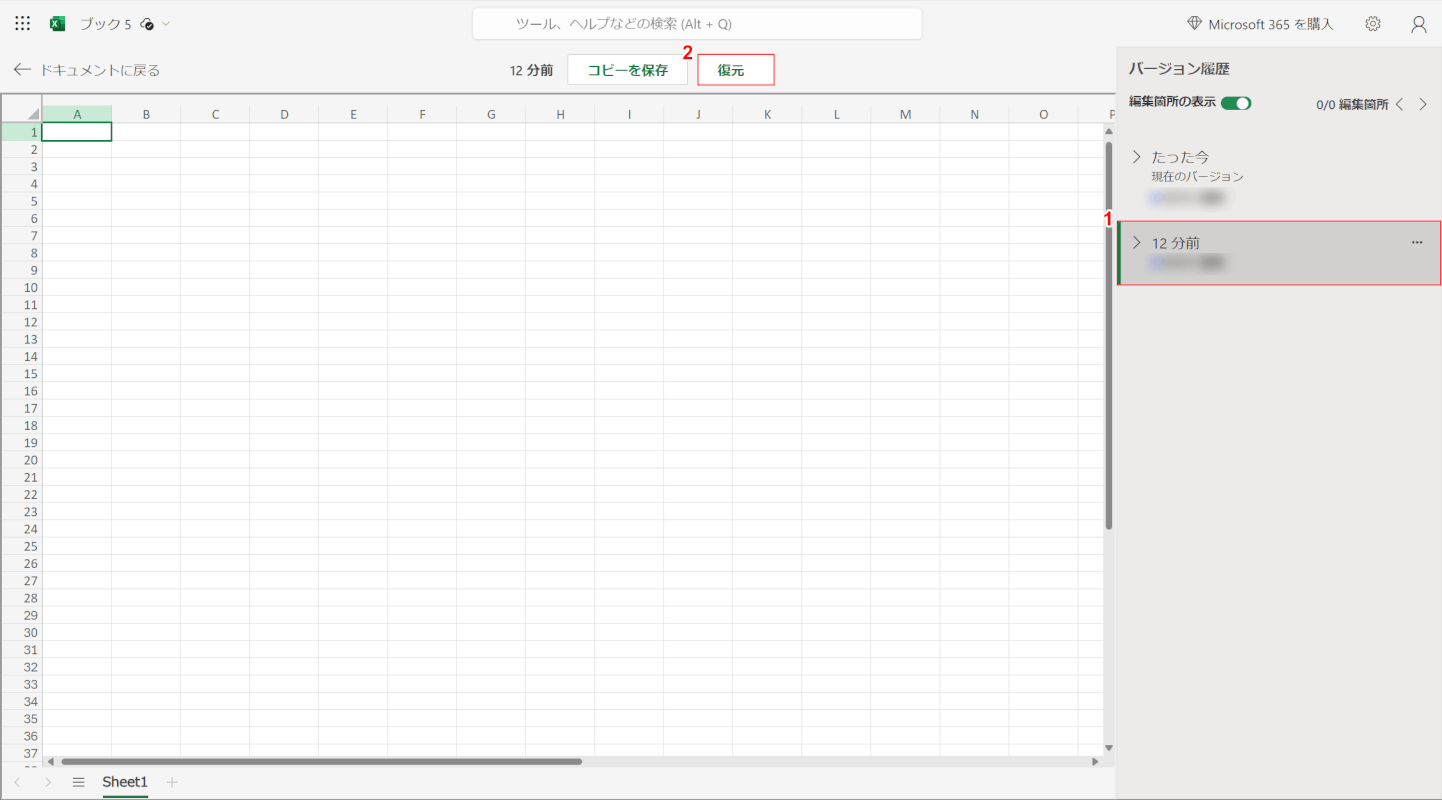Click the vertical scrollbar up arrow

[x=1108, y=131]
